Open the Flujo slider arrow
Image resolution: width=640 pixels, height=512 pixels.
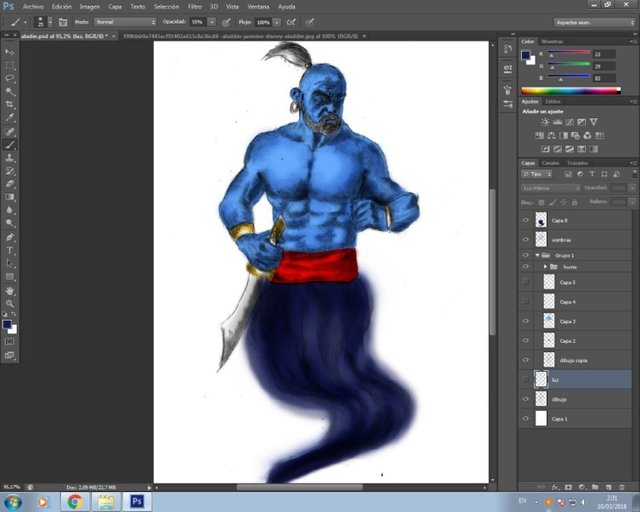coord(277,22)
